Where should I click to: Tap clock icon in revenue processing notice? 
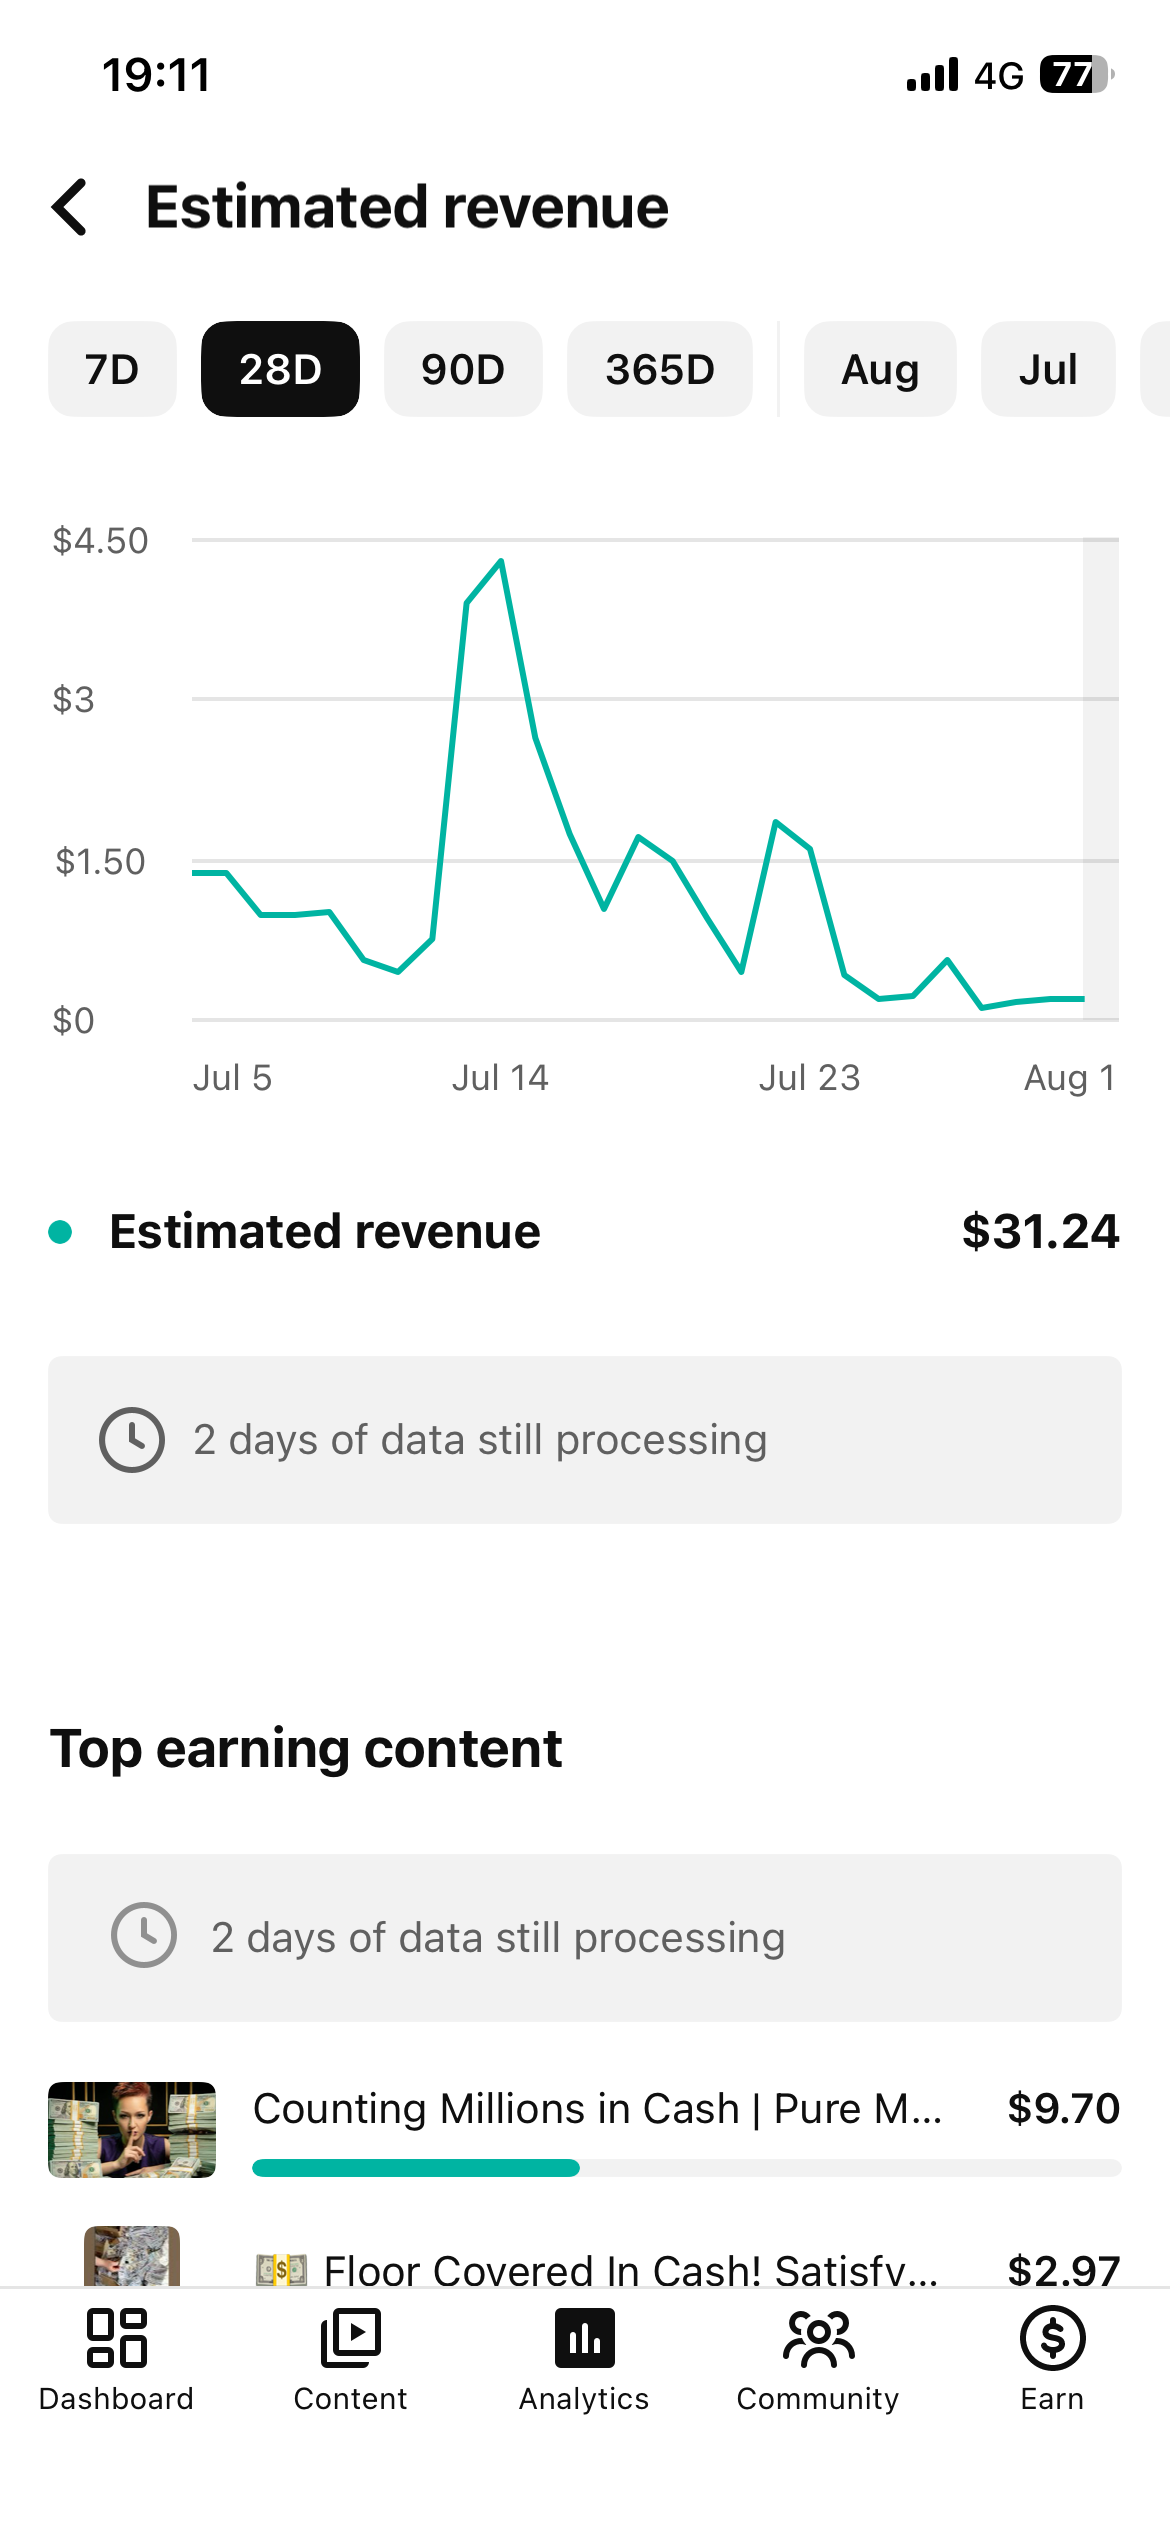[132, 1440]
